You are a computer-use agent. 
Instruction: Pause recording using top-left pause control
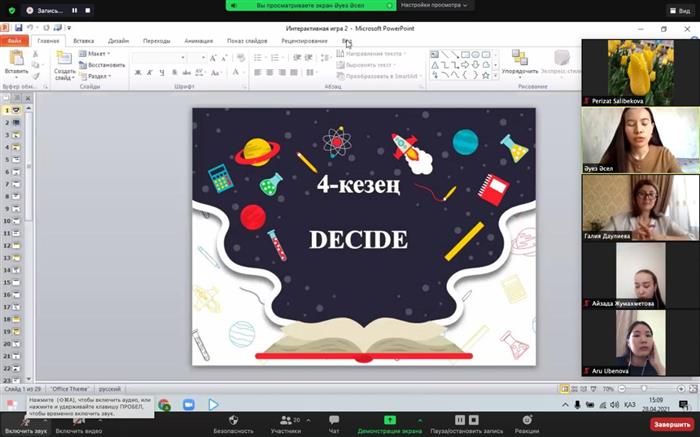point(74,10)
